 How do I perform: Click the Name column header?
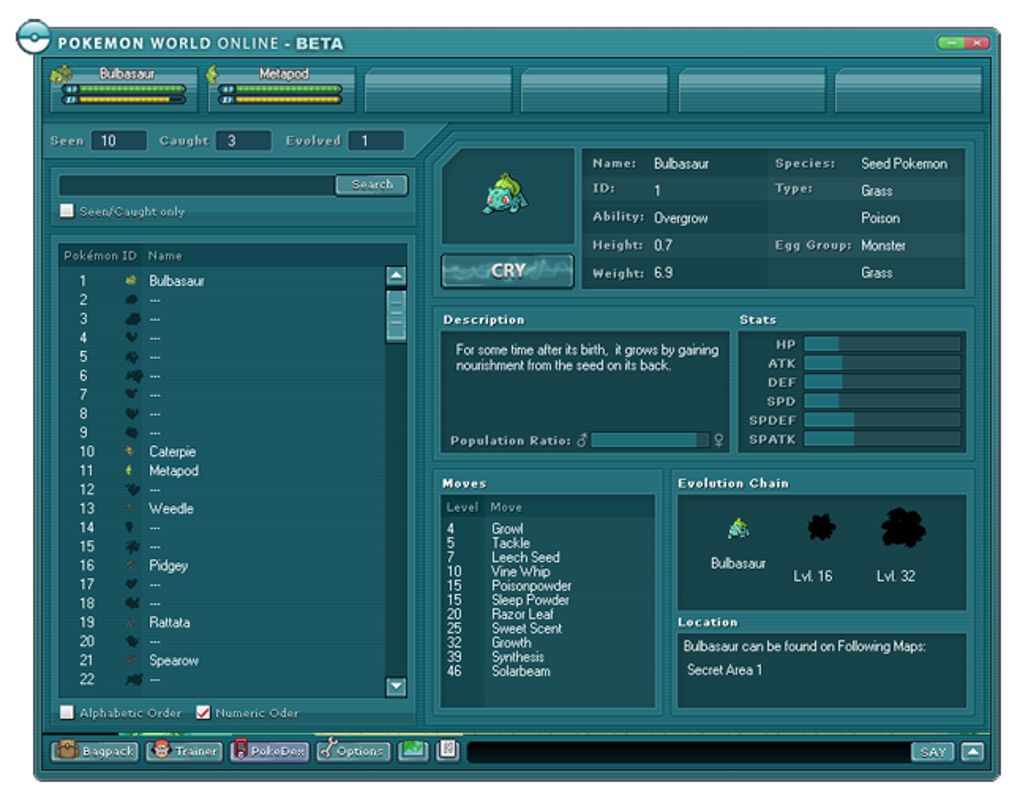pyautogui.click(x=165, y=256)
